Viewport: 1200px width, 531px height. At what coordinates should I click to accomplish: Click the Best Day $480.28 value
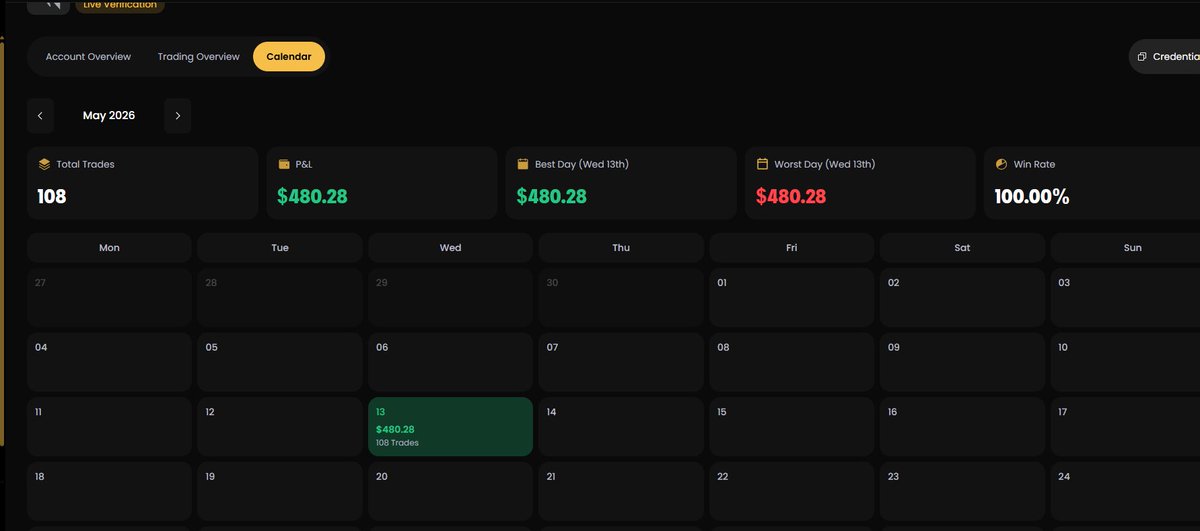point(551,197)
